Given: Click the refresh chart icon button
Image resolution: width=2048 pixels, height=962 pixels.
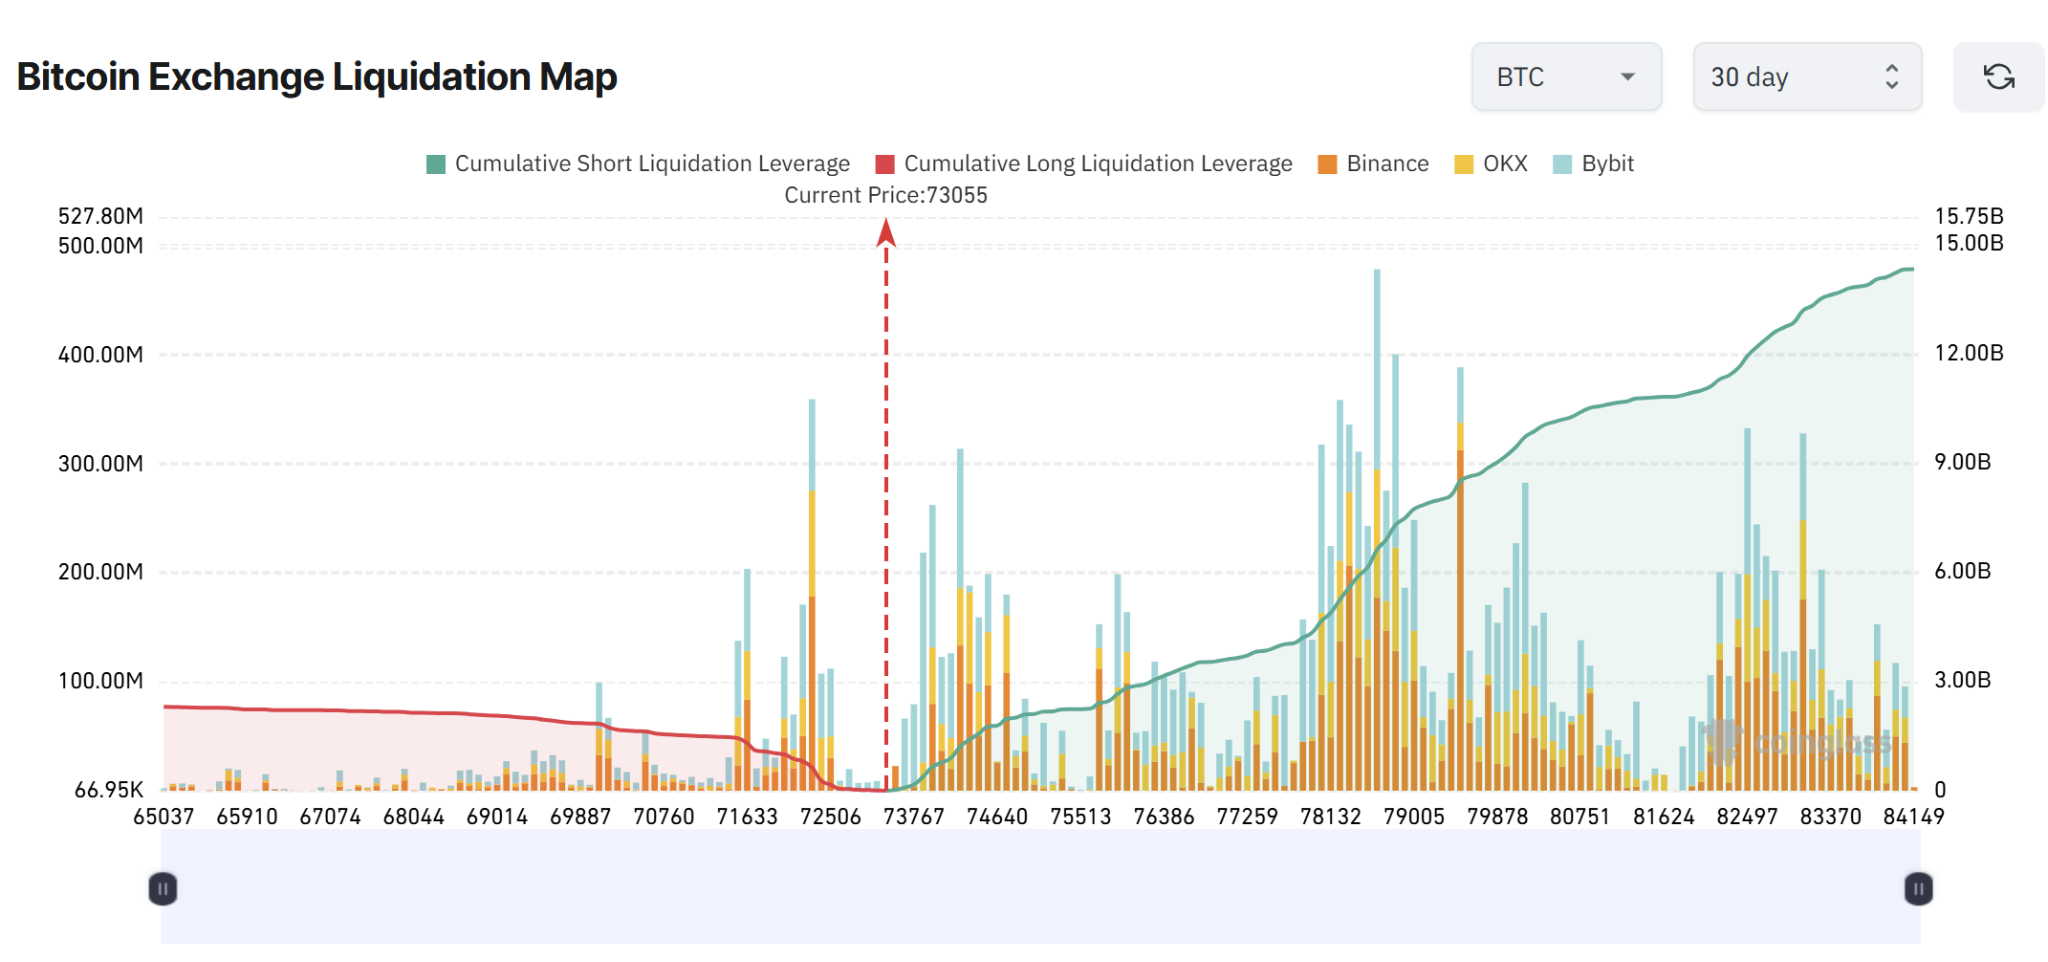Looking at the screenshot, I should pos(1998,77).
